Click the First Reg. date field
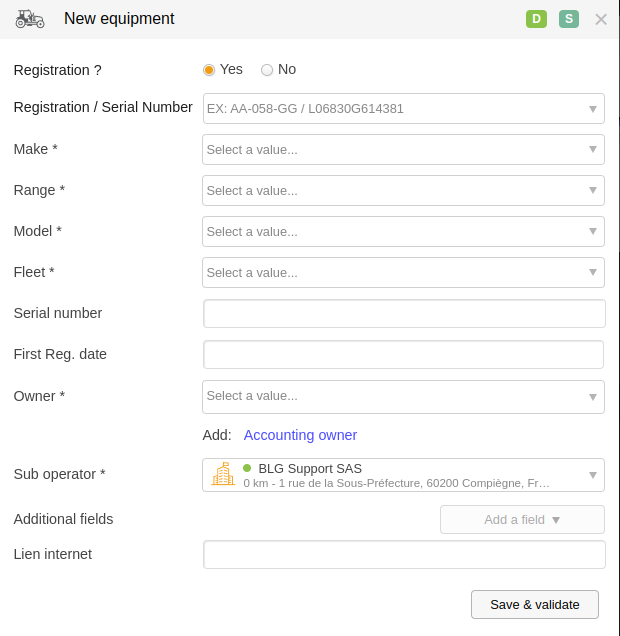Image resolution: width=620 pixels, height=636 pixels. tap(403, 355)
